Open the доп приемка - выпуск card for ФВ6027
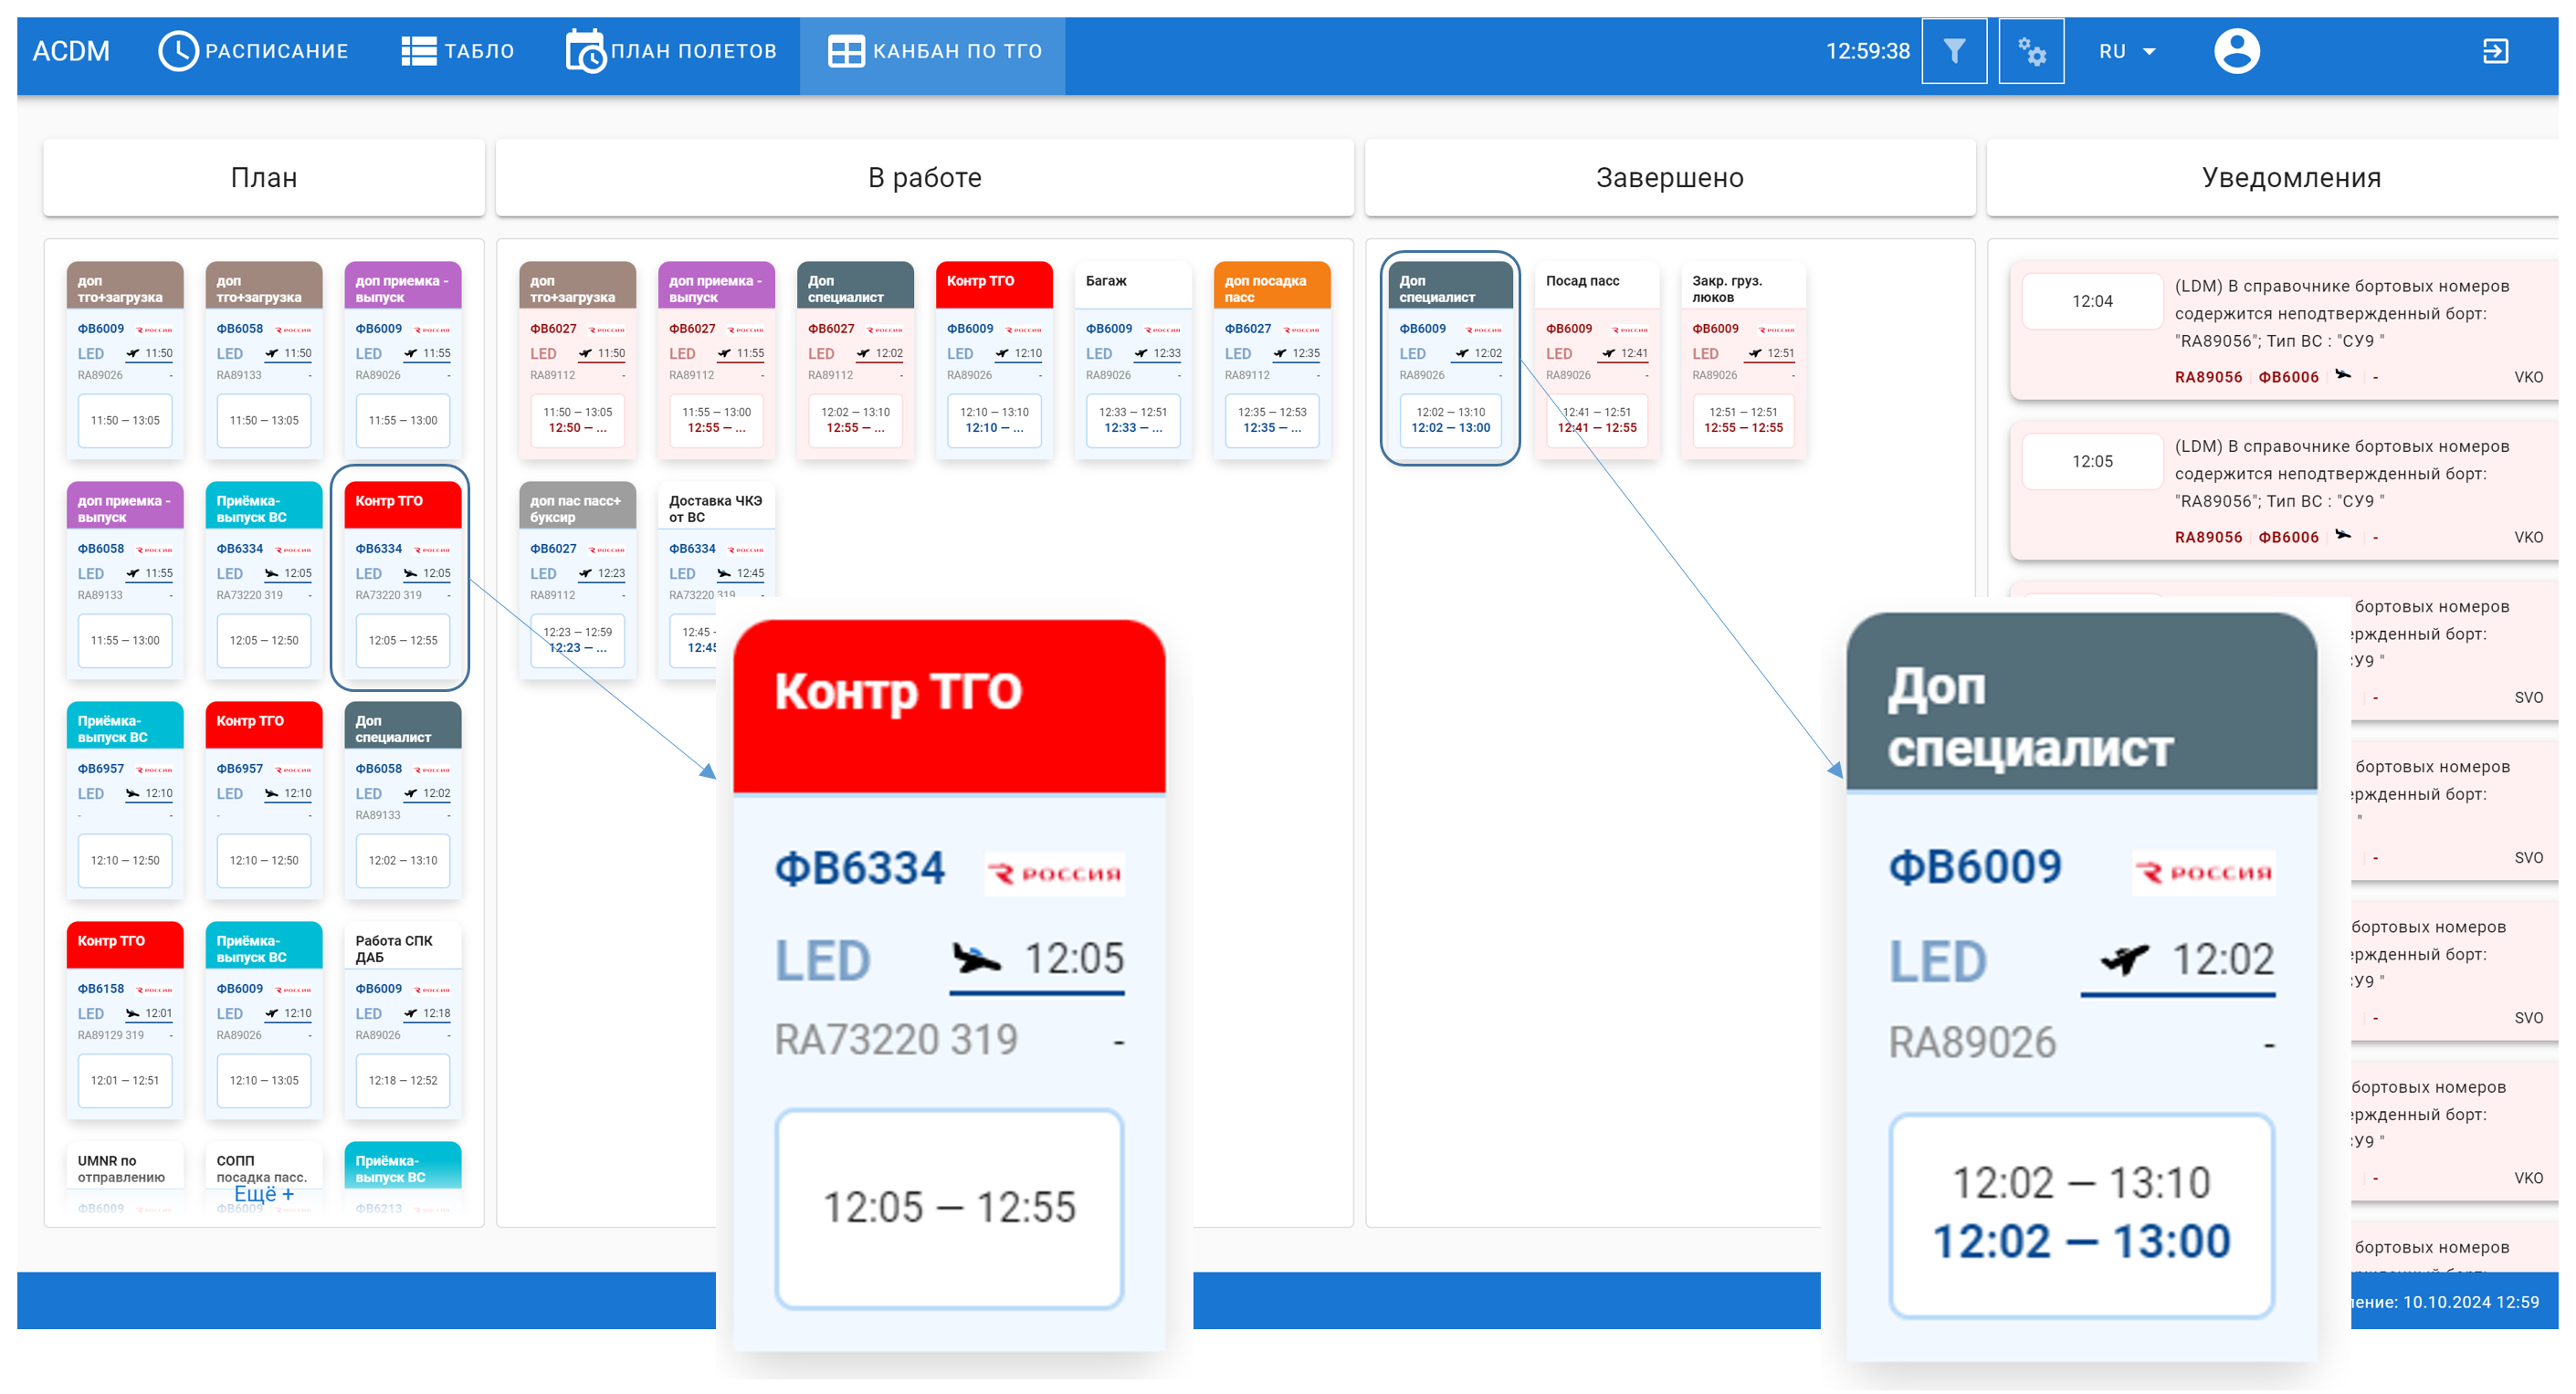This screenshot has width=2576, height=1394. coord(716,360)
